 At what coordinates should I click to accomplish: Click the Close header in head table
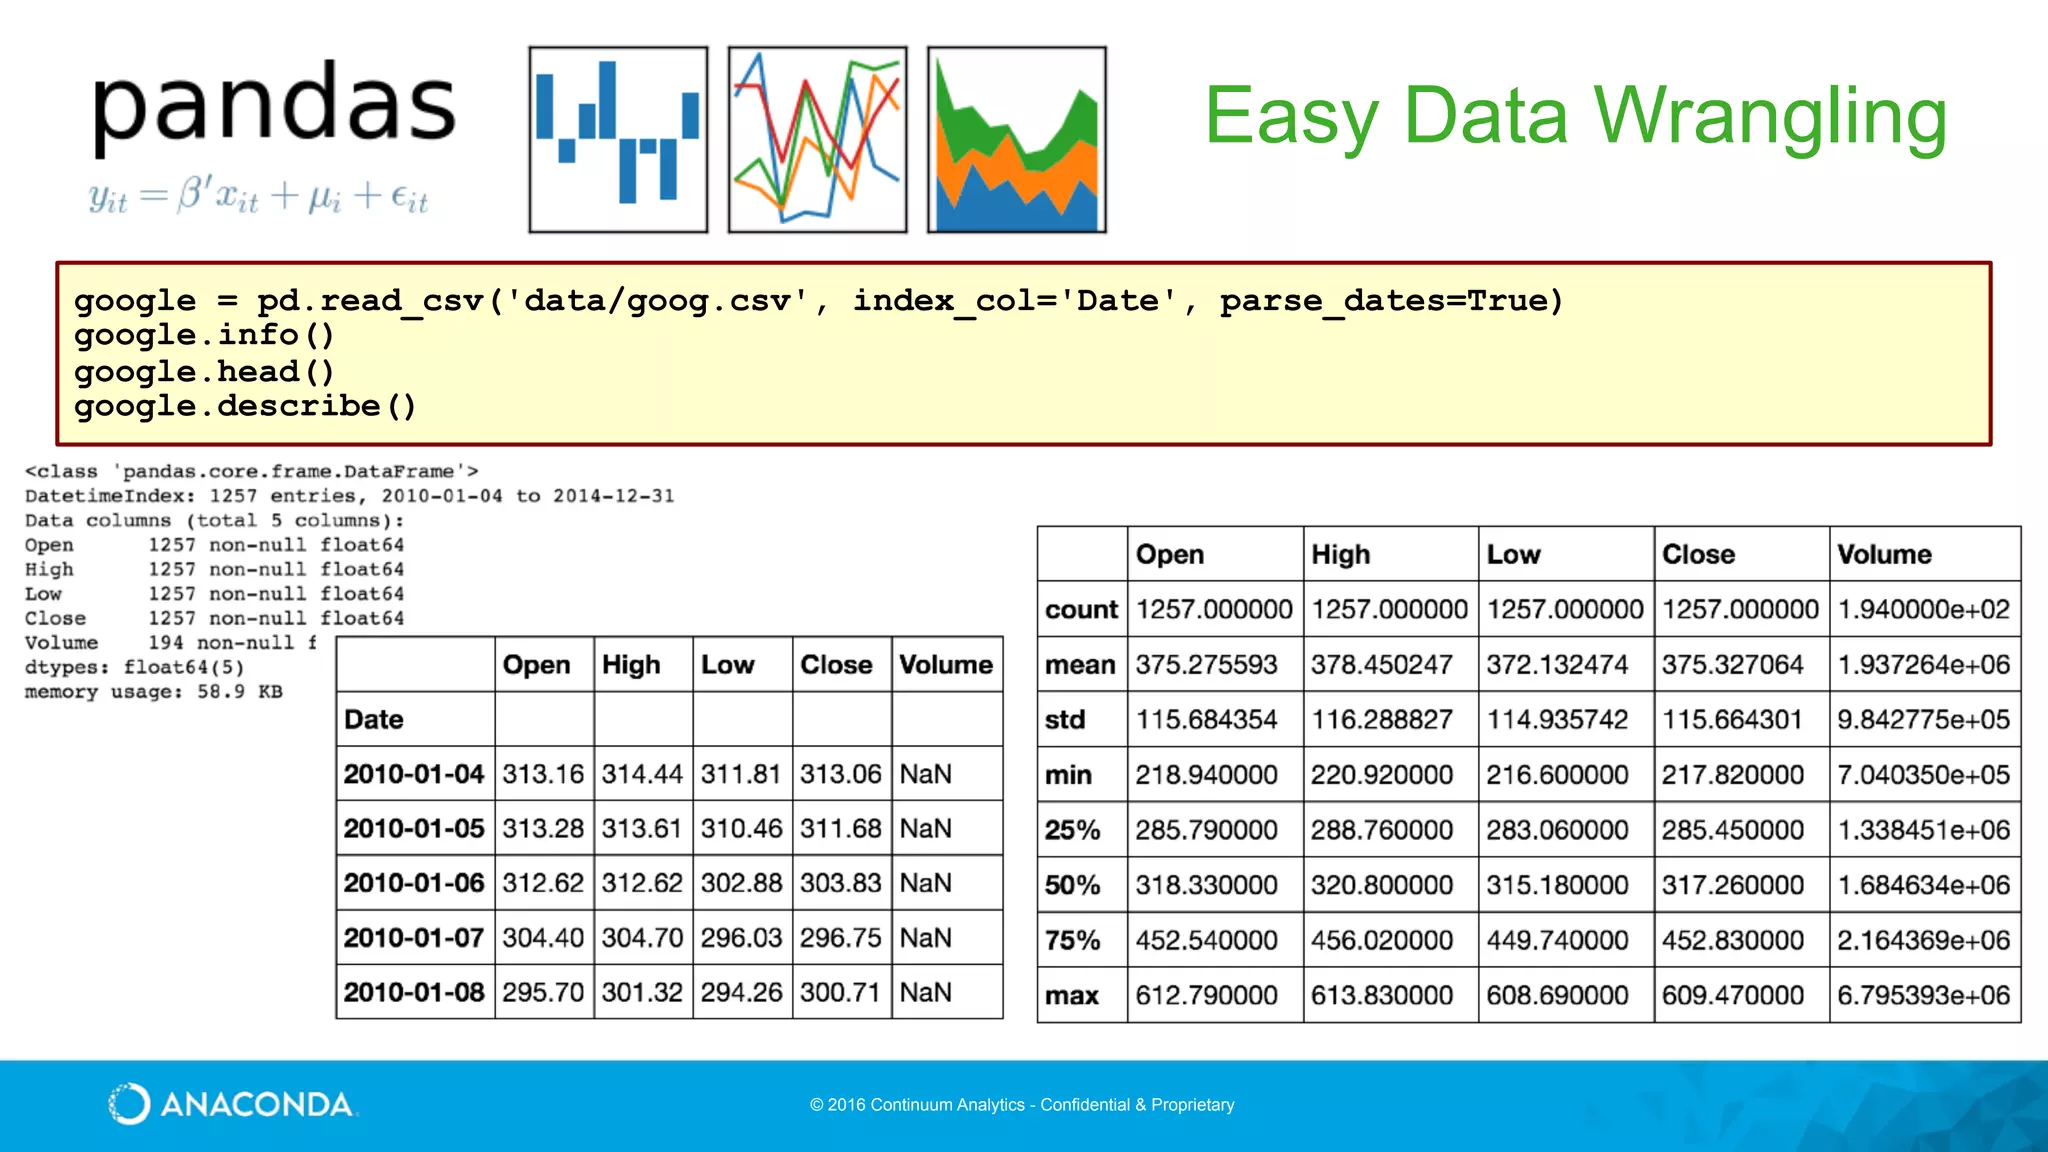(836, 665)
